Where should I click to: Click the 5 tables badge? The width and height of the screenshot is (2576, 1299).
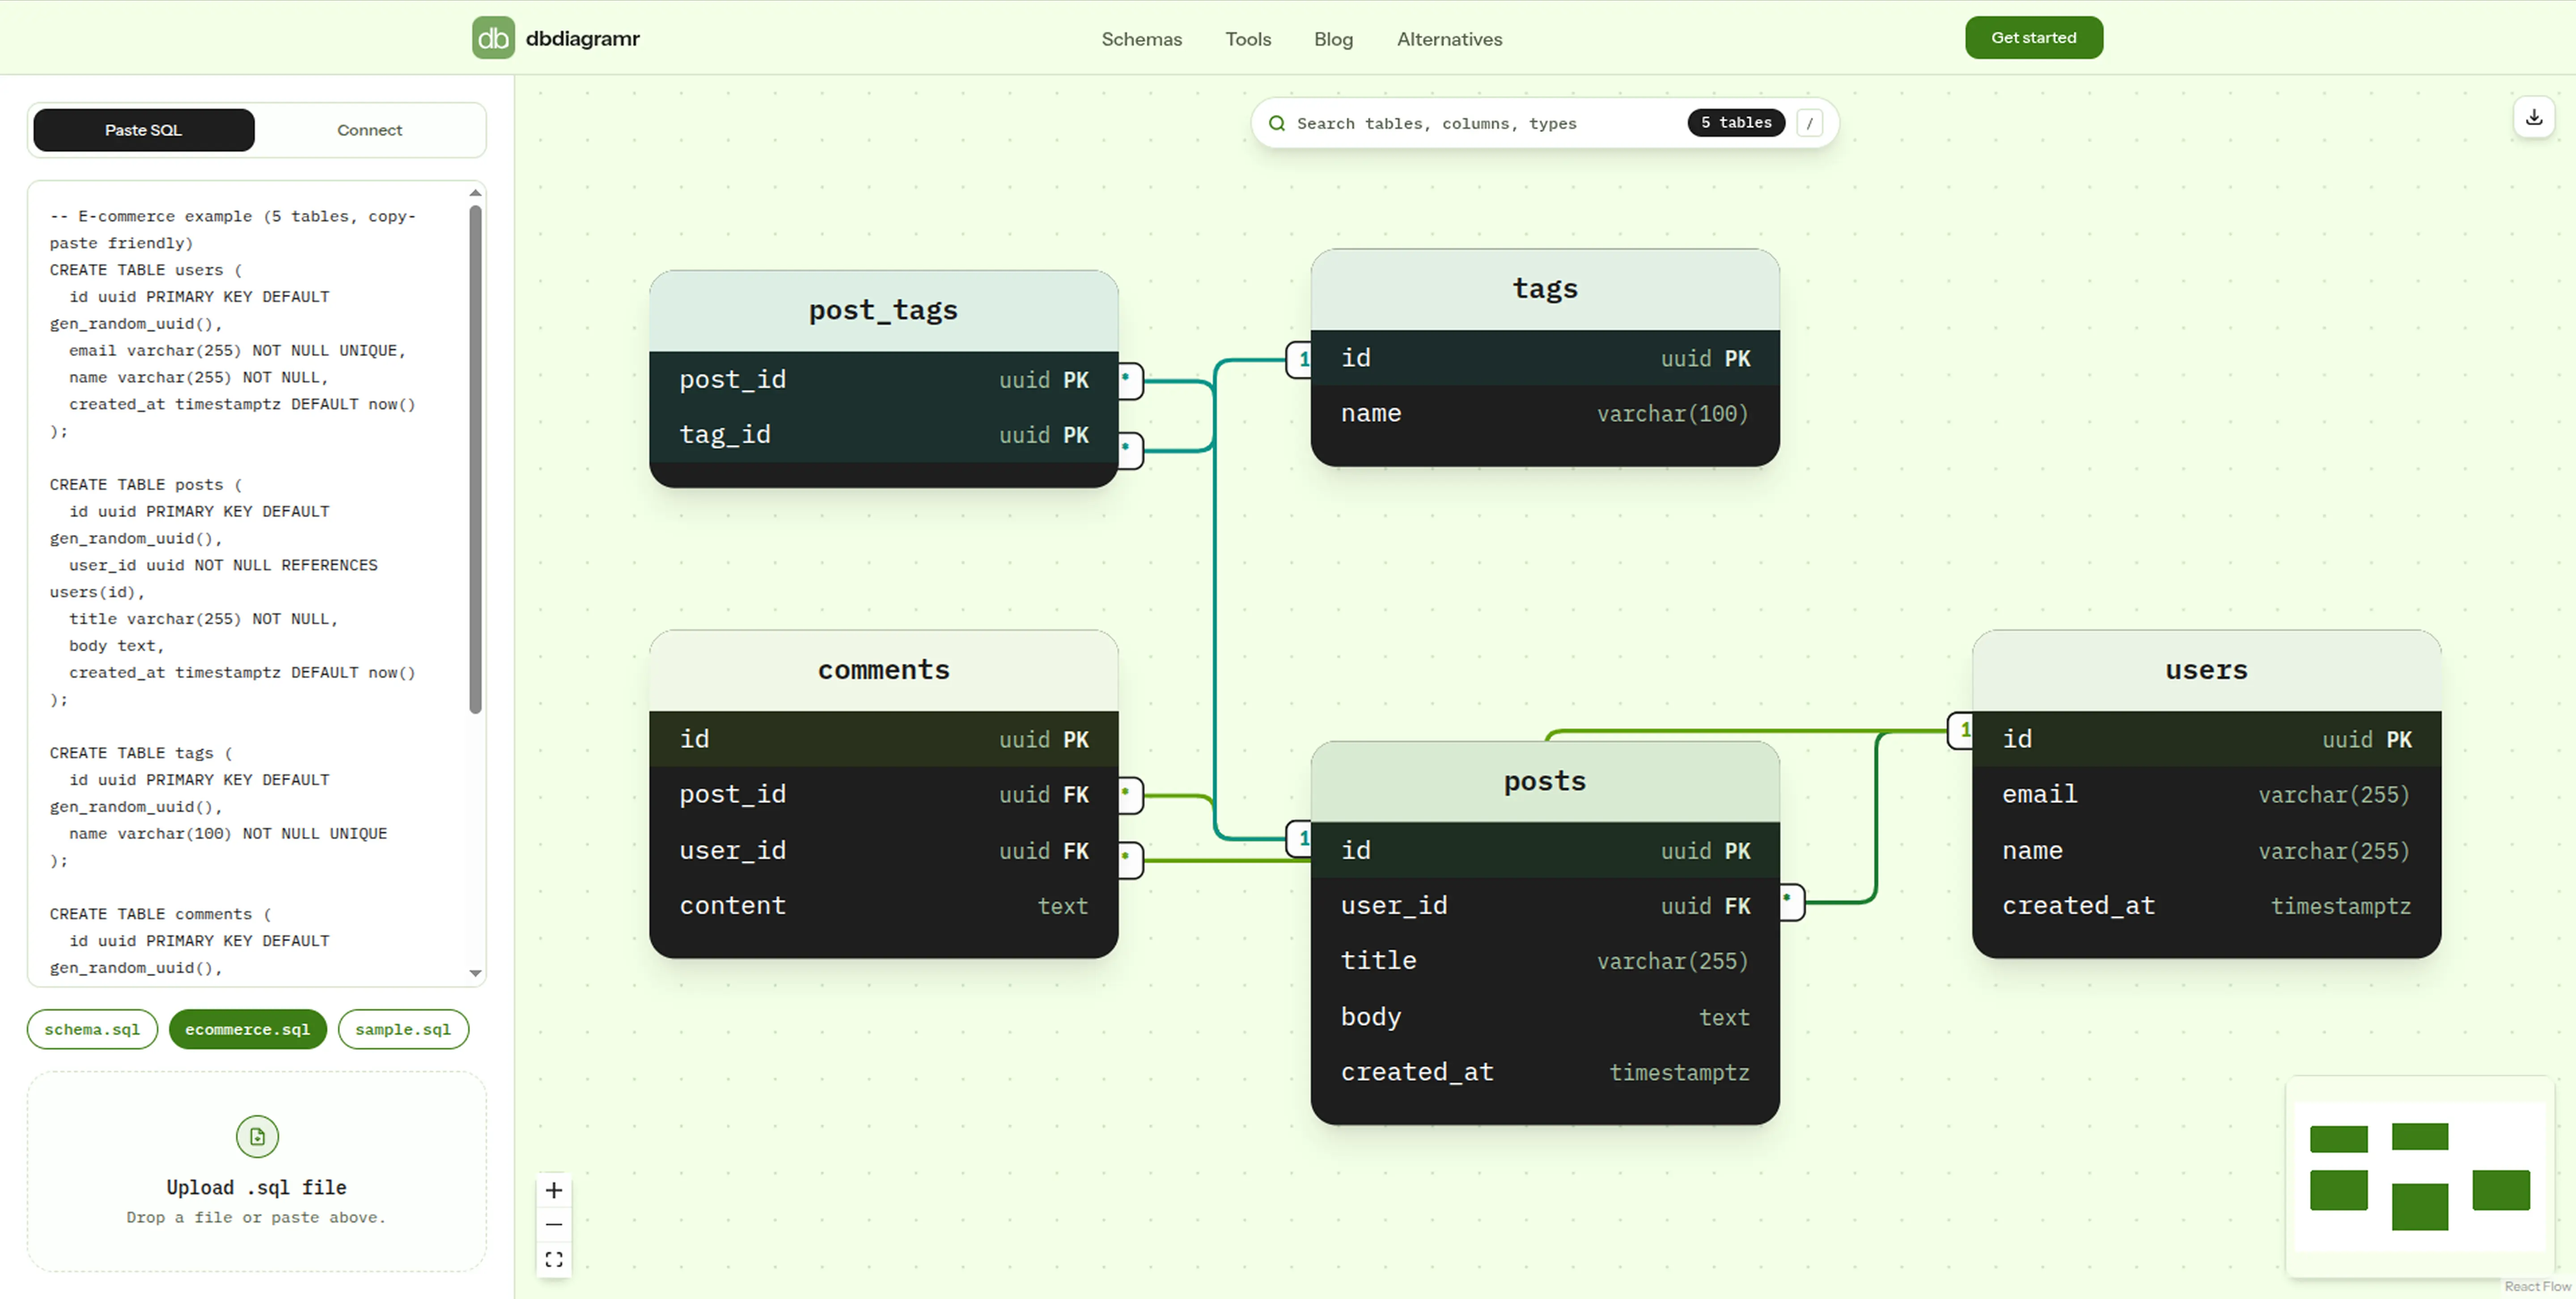(x=1736, y=122)
